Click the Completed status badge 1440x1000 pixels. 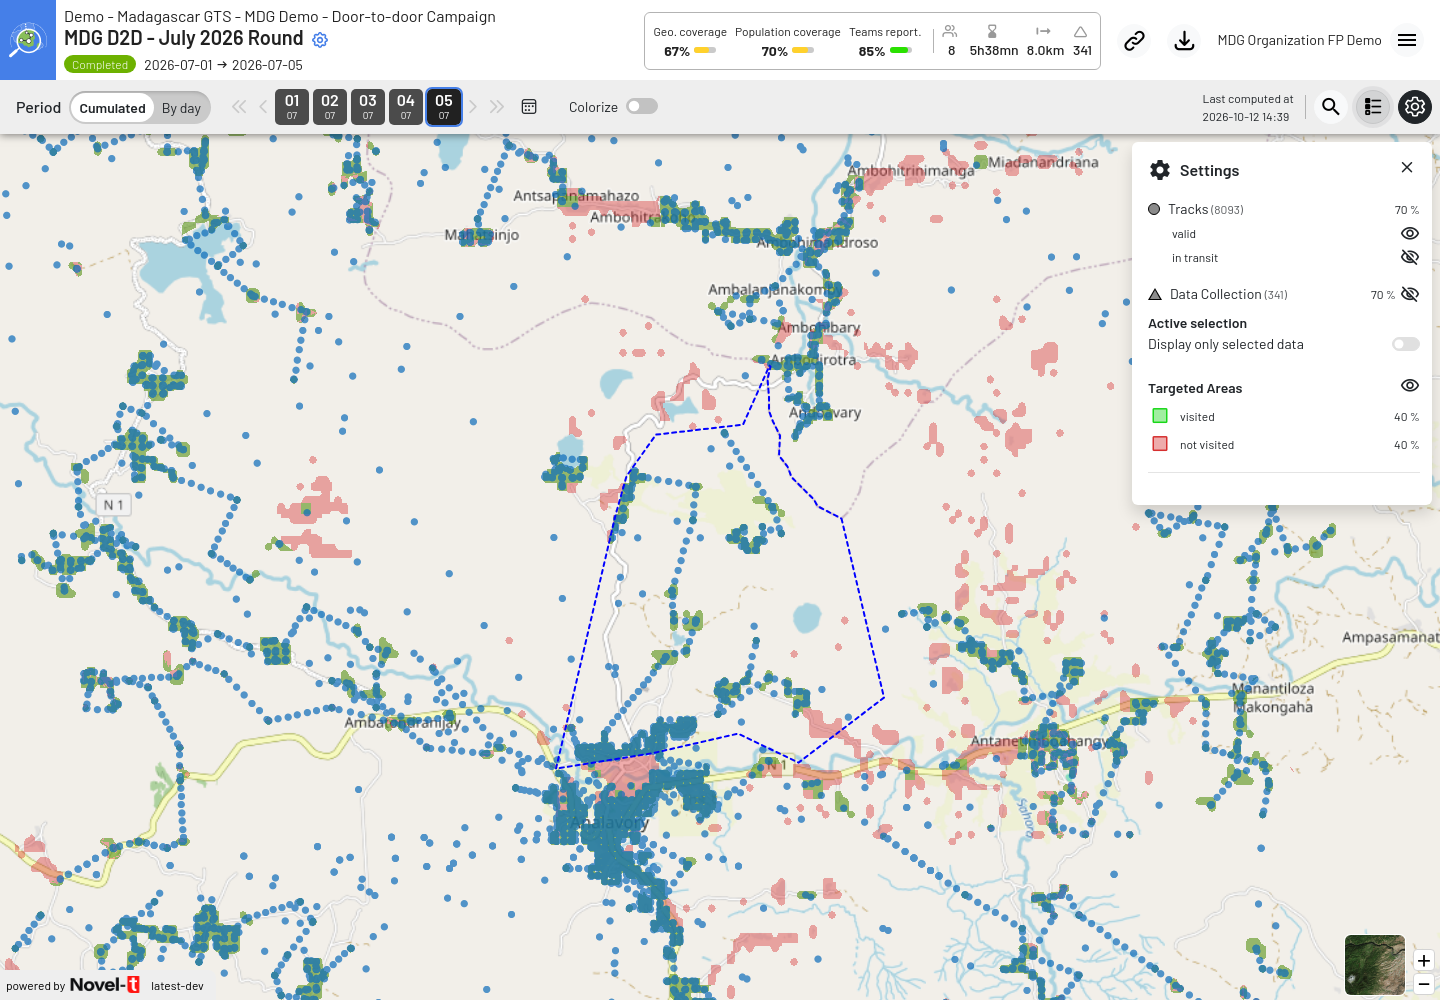[x=100, y=65]
